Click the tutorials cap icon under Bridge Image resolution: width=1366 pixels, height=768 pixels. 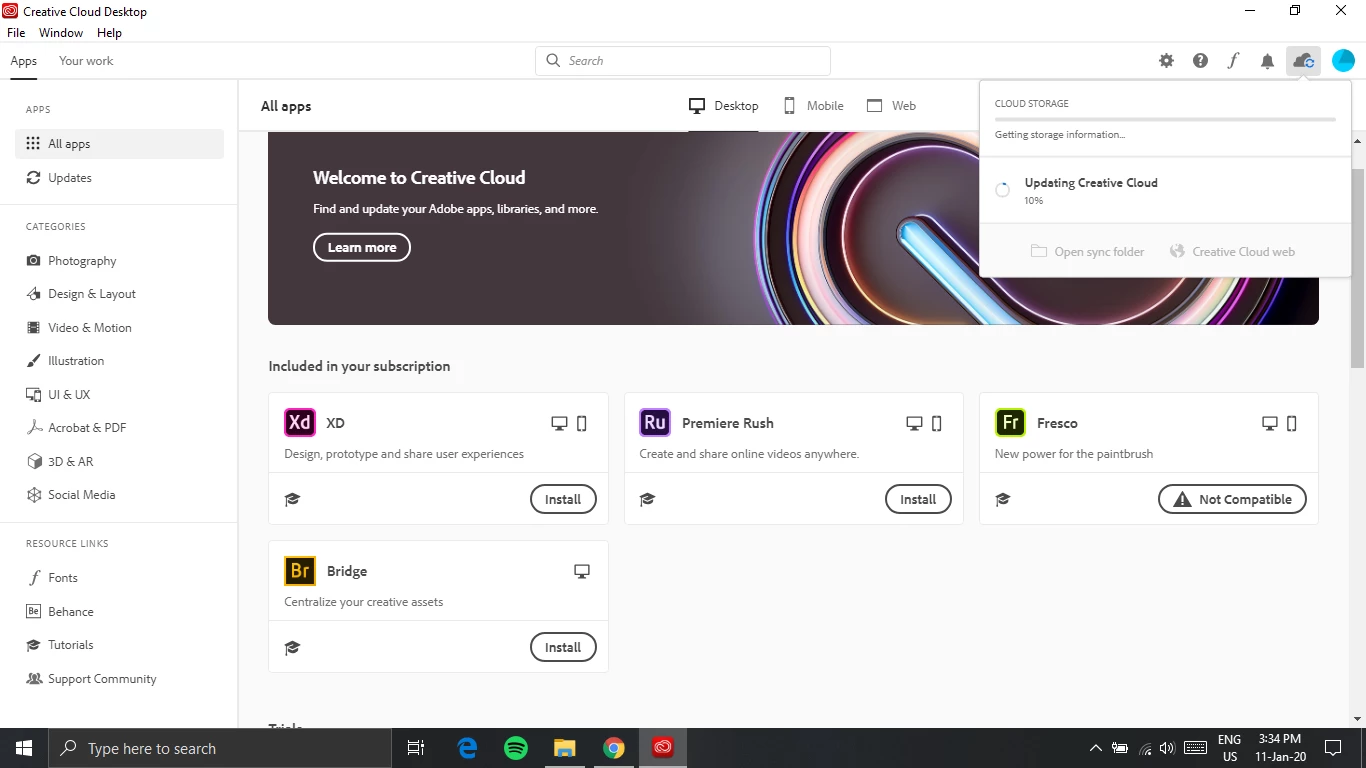tap(292, 647)
